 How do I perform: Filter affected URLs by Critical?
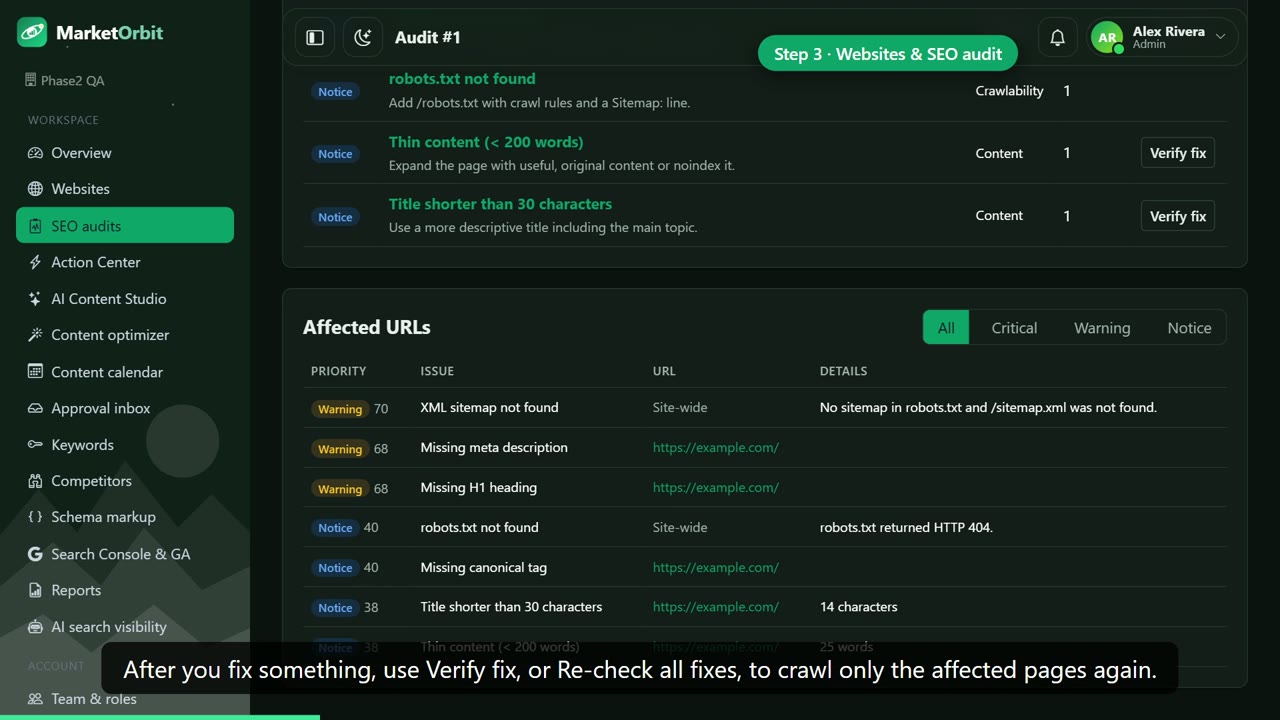click(1014, 328)
